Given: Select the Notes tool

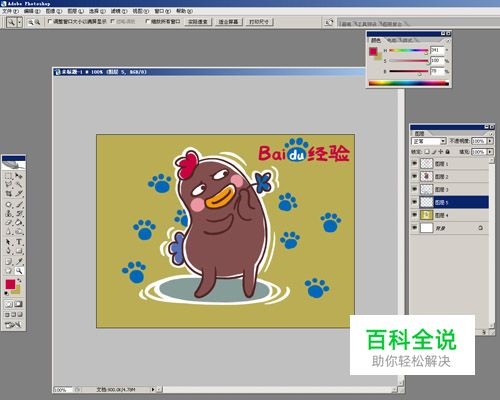Looking at the screenshot, I should click(9, 262).
